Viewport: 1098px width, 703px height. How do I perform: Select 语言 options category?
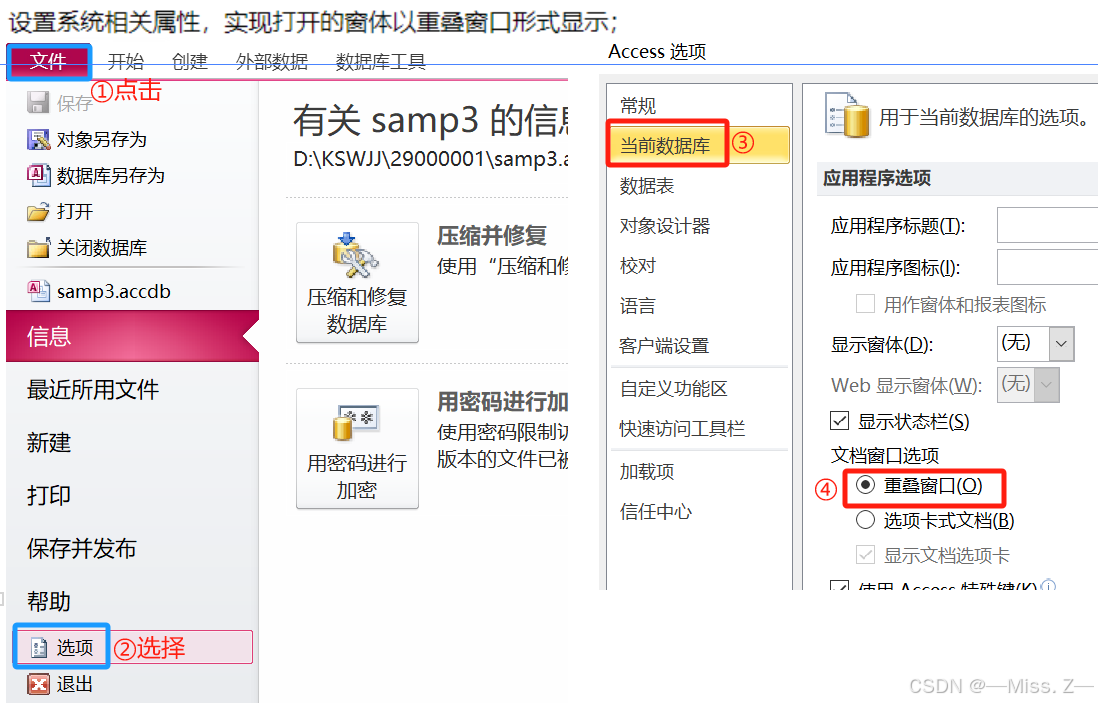tap(637, 305)
